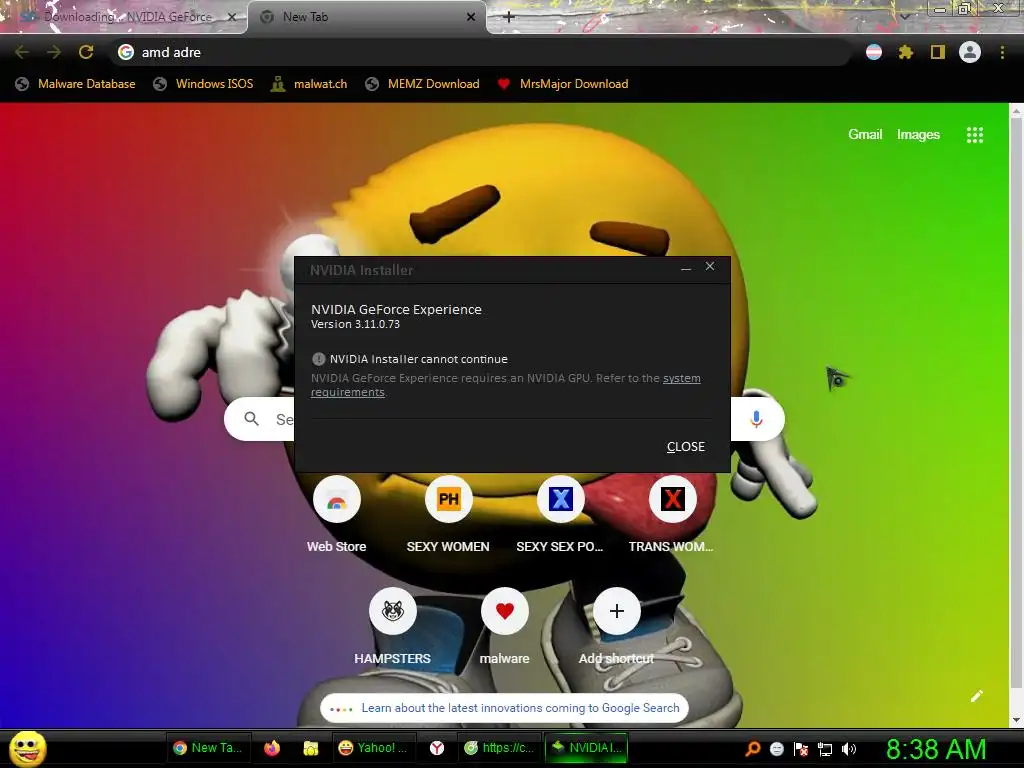Open the pink striped extension icon

pos(874,52)
